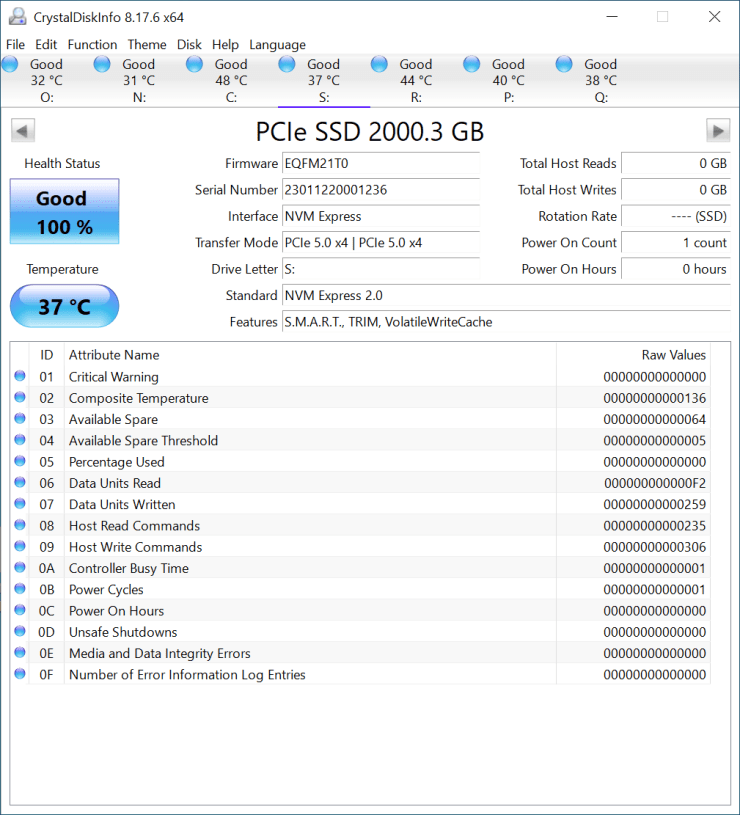
Task: Click the Standard field NVM Express 2.0
Action: [x=506, y=296]
